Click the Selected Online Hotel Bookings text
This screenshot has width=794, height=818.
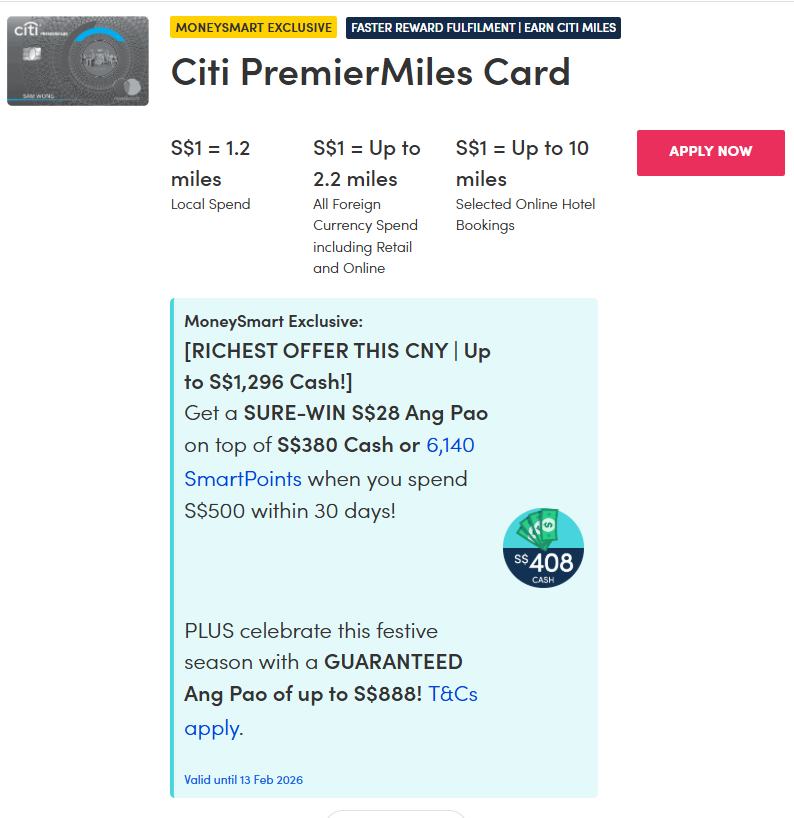[525, 214]
